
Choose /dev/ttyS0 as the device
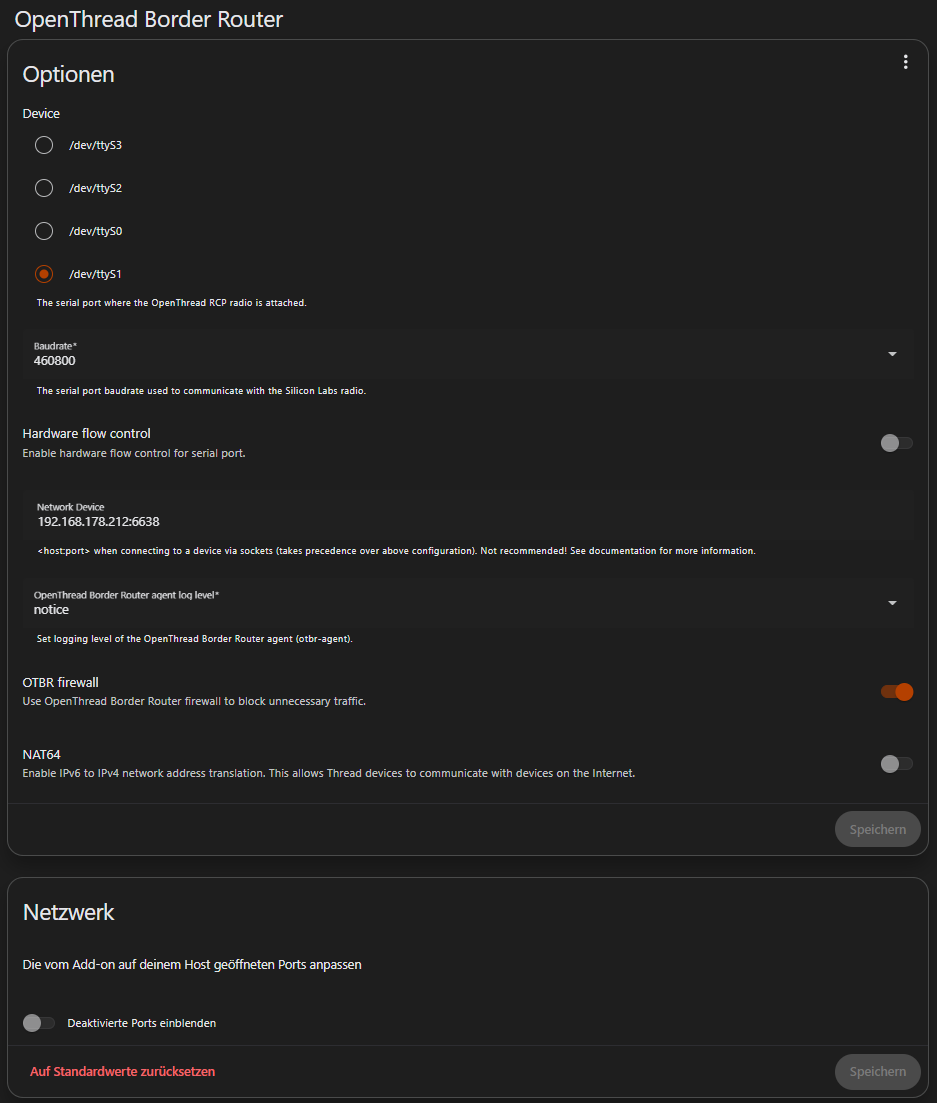(44, 231)
